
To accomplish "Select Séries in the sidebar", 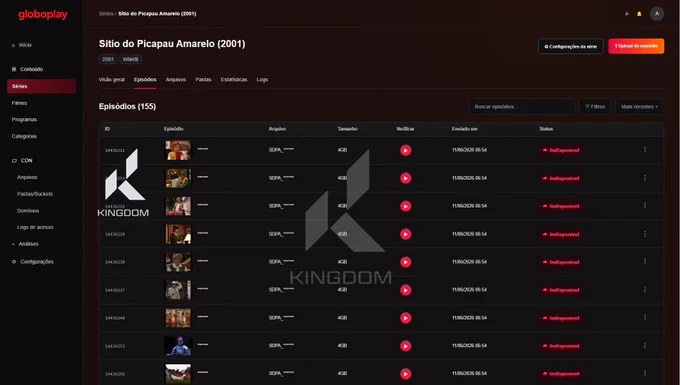I will 41,86.
